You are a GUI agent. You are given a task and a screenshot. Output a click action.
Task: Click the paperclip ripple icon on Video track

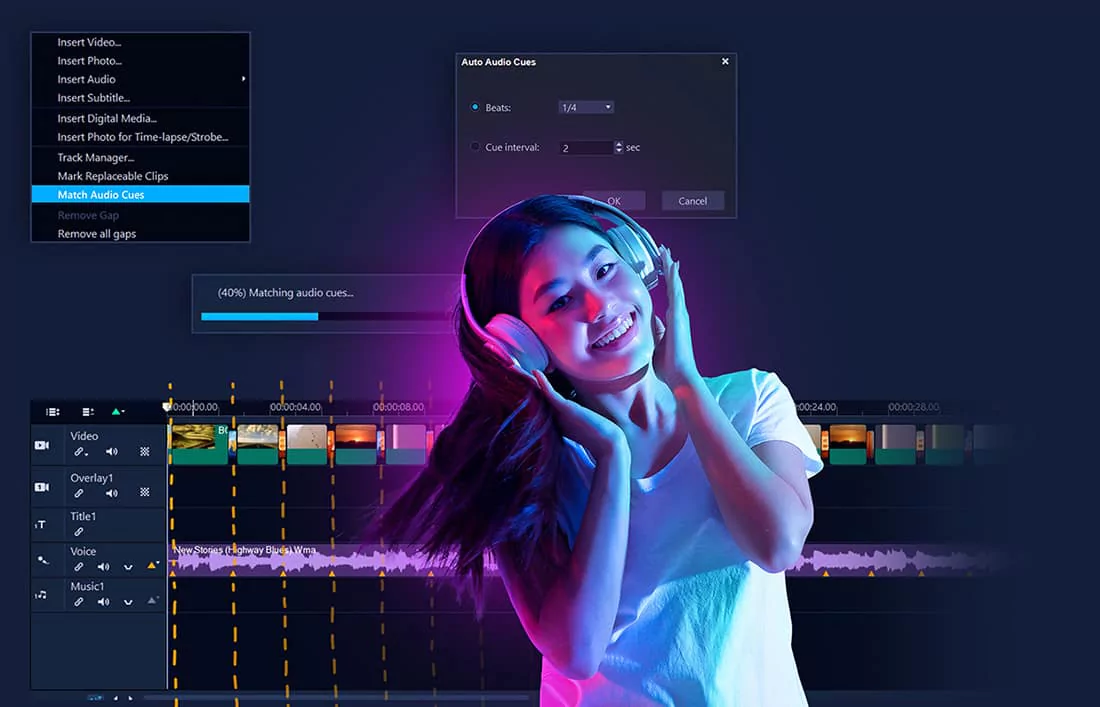[x=78, y=451]
